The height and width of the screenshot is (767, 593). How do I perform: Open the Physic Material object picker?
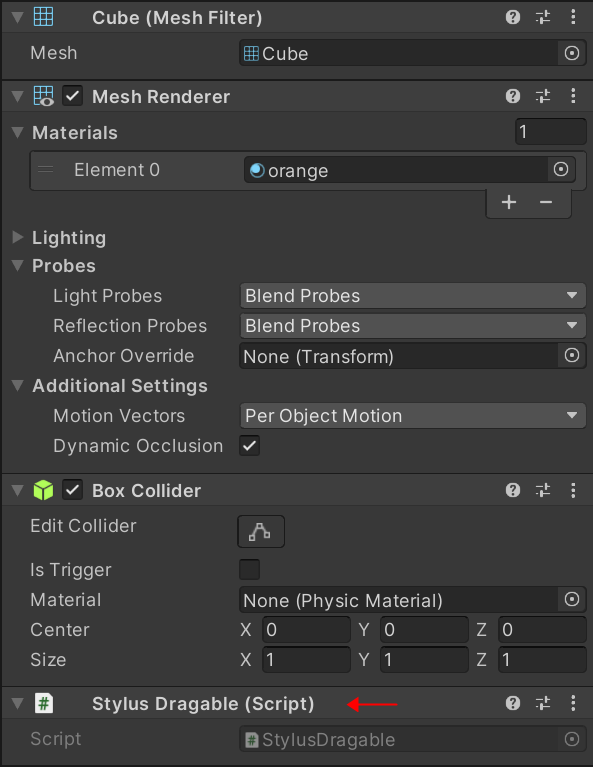tap(571, 599)
